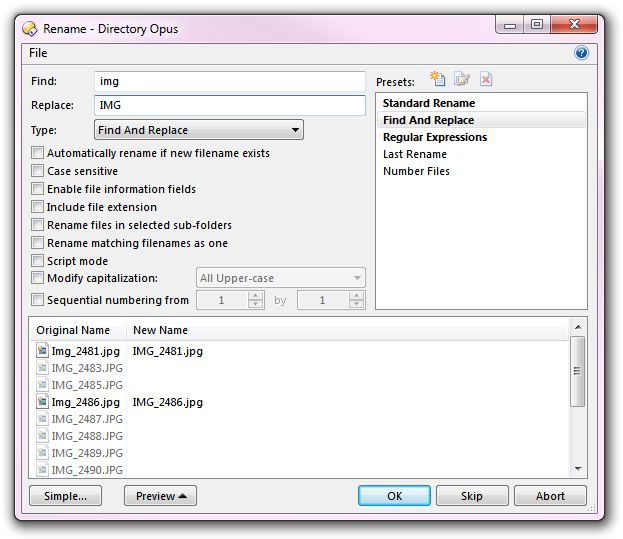Click the delete preset icon
The width and height of the screenshot is (623, 539).
tap(486, 79)
